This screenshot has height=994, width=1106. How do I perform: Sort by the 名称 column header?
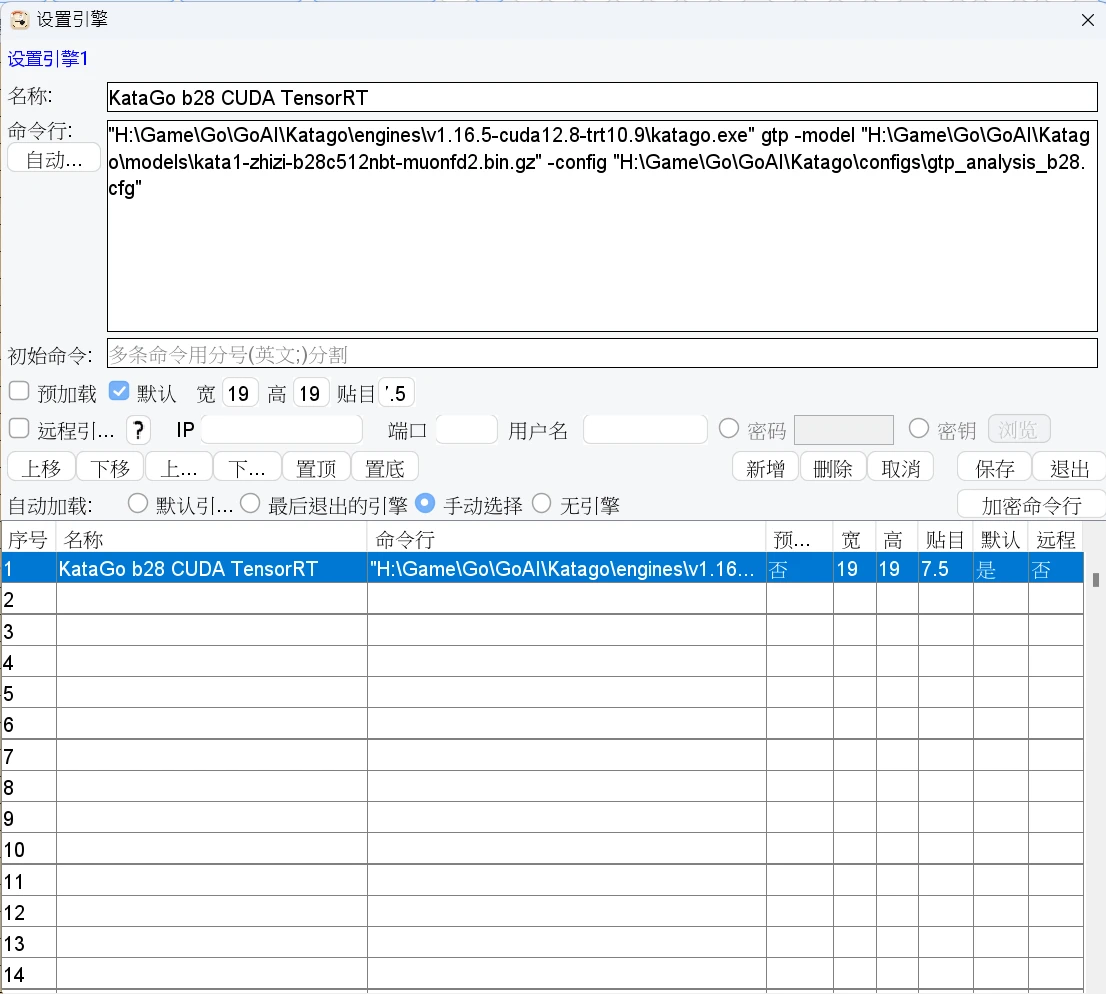click(212, 540)
